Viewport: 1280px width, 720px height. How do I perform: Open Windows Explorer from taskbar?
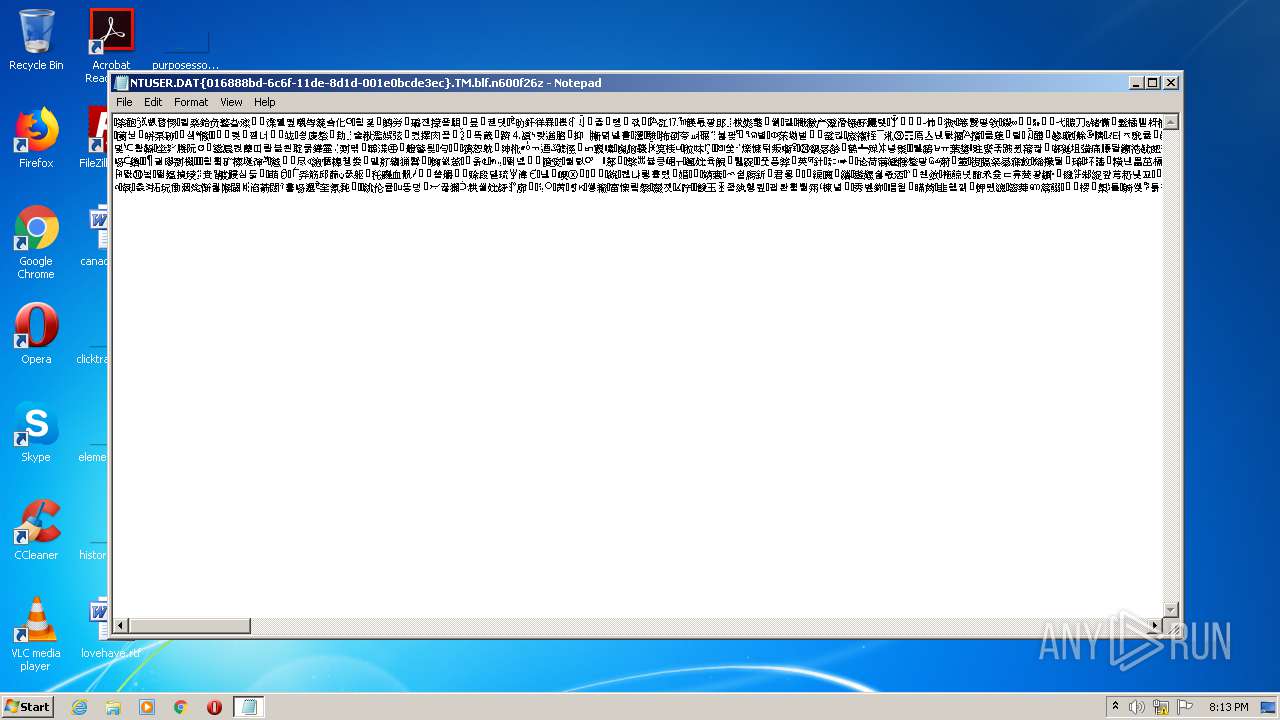point(113,707)
